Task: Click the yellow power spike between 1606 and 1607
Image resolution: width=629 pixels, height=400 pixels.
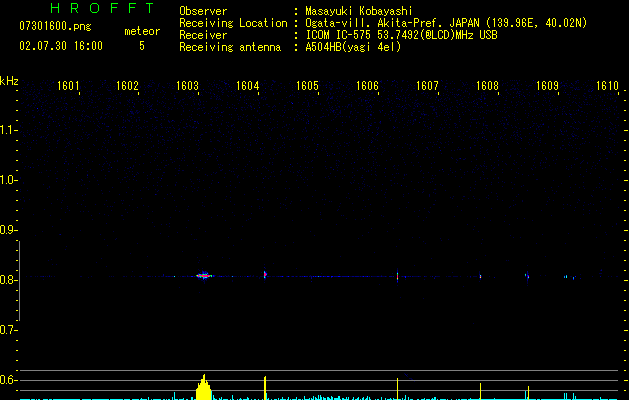Action: tap(397, 388)
